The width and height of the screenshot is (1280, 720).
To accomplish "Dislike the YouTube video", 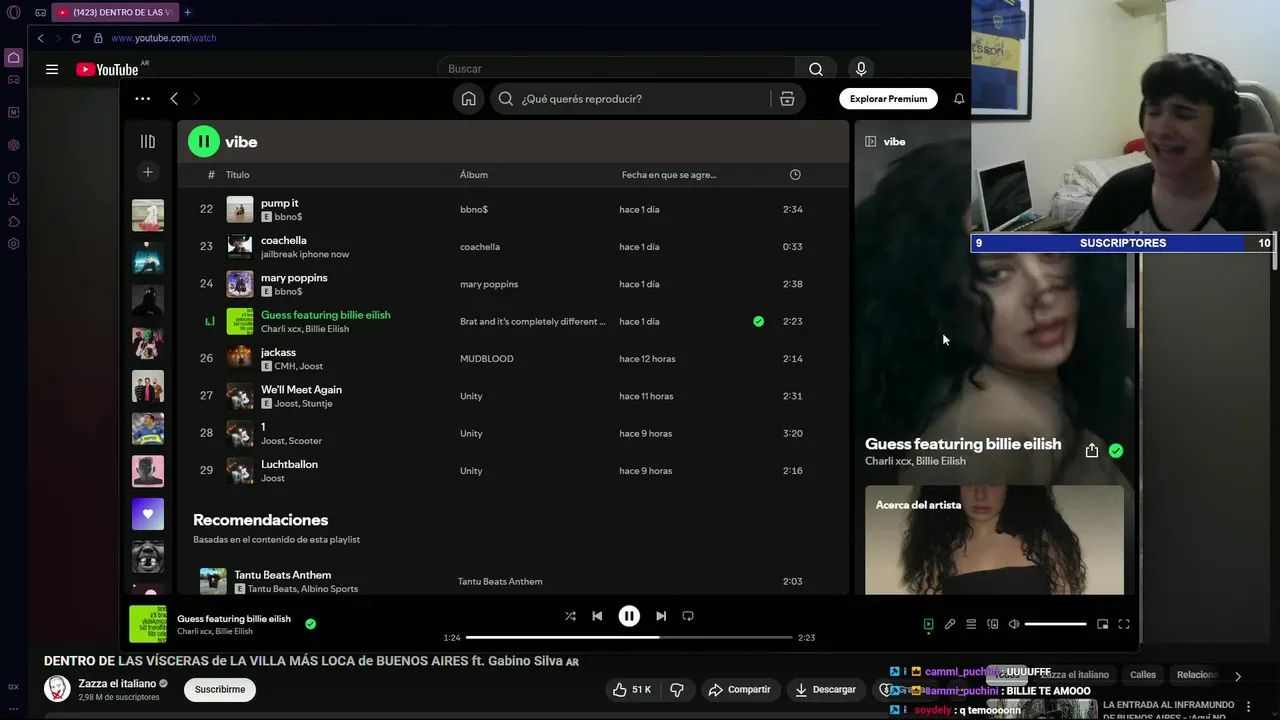I will [677, 689].
